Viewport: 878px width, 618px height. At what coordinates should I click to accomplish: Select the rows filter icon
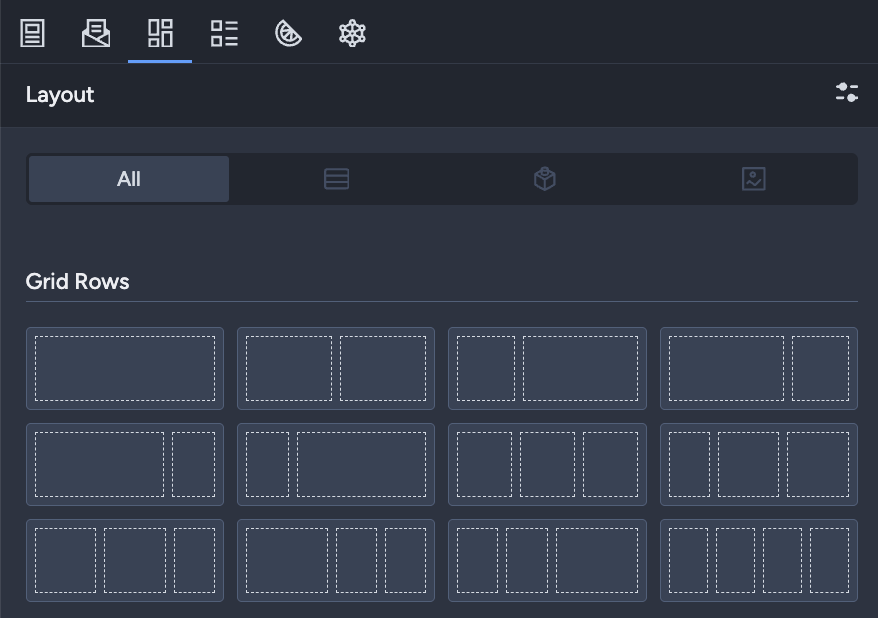coord(336,178)
